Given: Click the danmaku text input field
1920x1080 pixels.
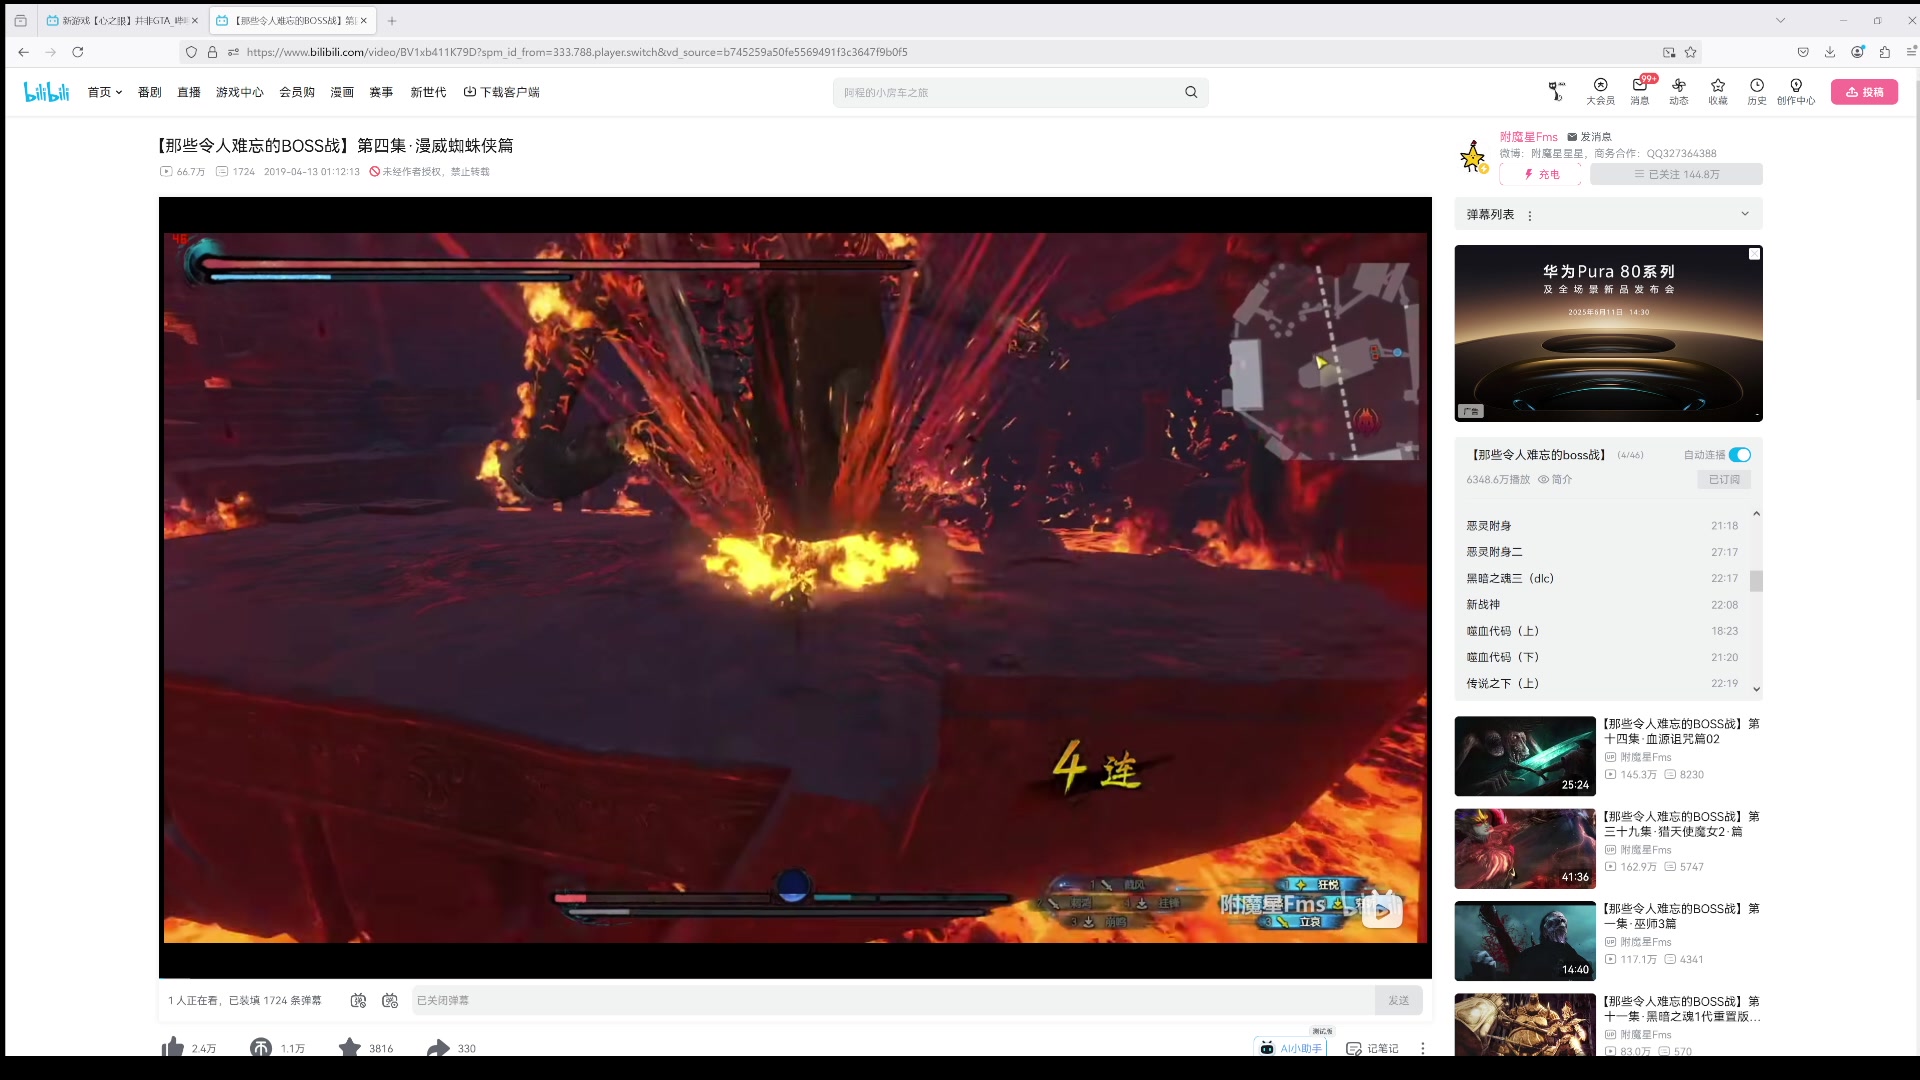Looking at the screenshot, I should 893,1000.
